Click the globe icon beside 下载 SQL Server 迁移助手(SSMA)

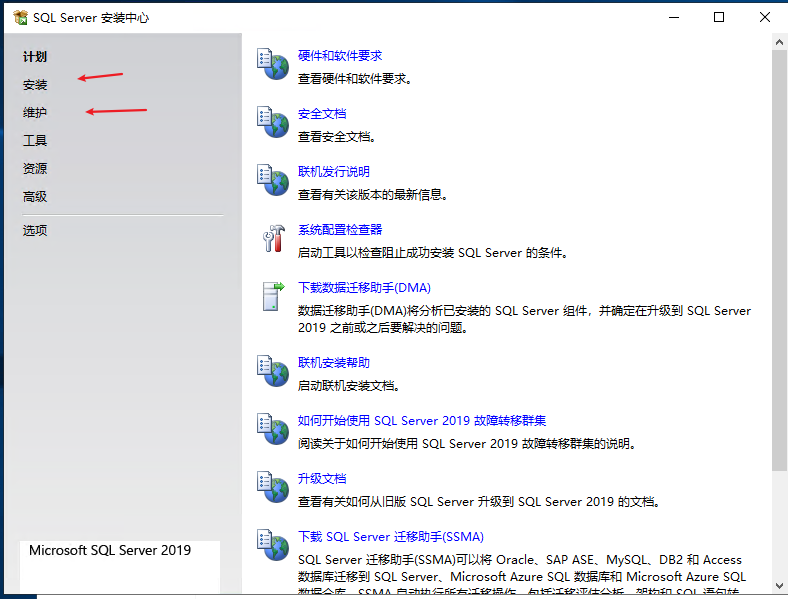(x=273, y=545)
